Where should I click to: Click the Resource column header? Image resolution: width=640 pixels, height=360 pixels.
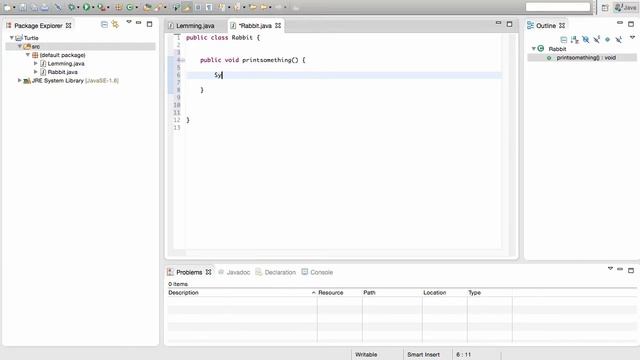(339, 293)
